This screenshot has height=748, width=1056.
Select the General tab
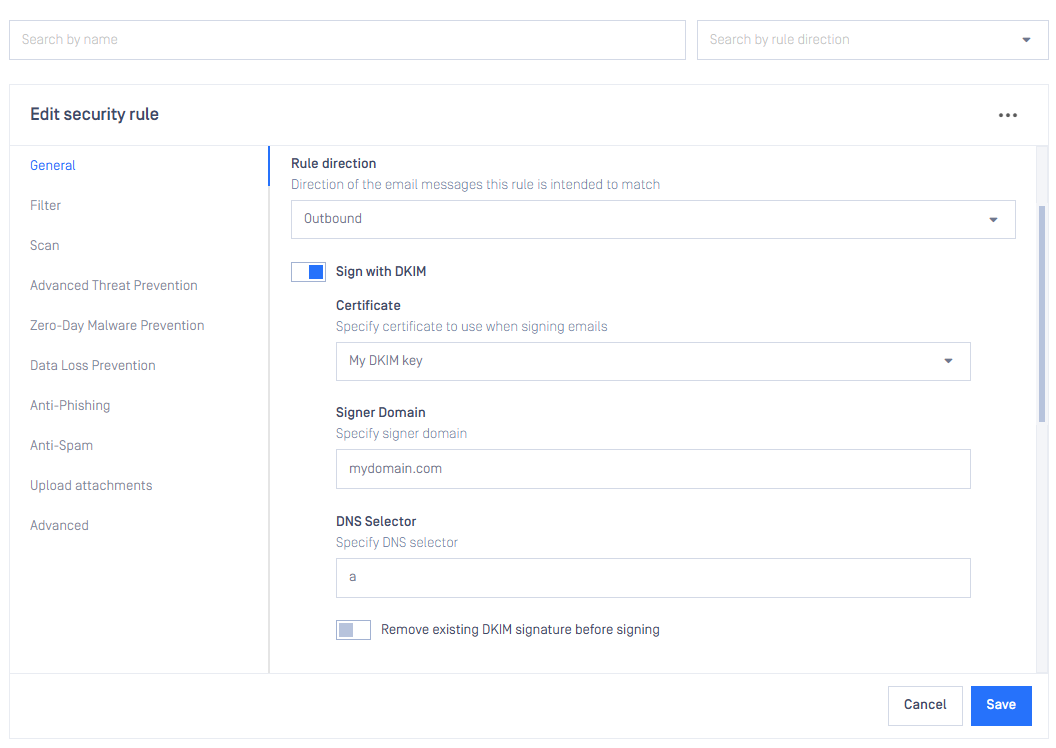click(x=53, y=166)
